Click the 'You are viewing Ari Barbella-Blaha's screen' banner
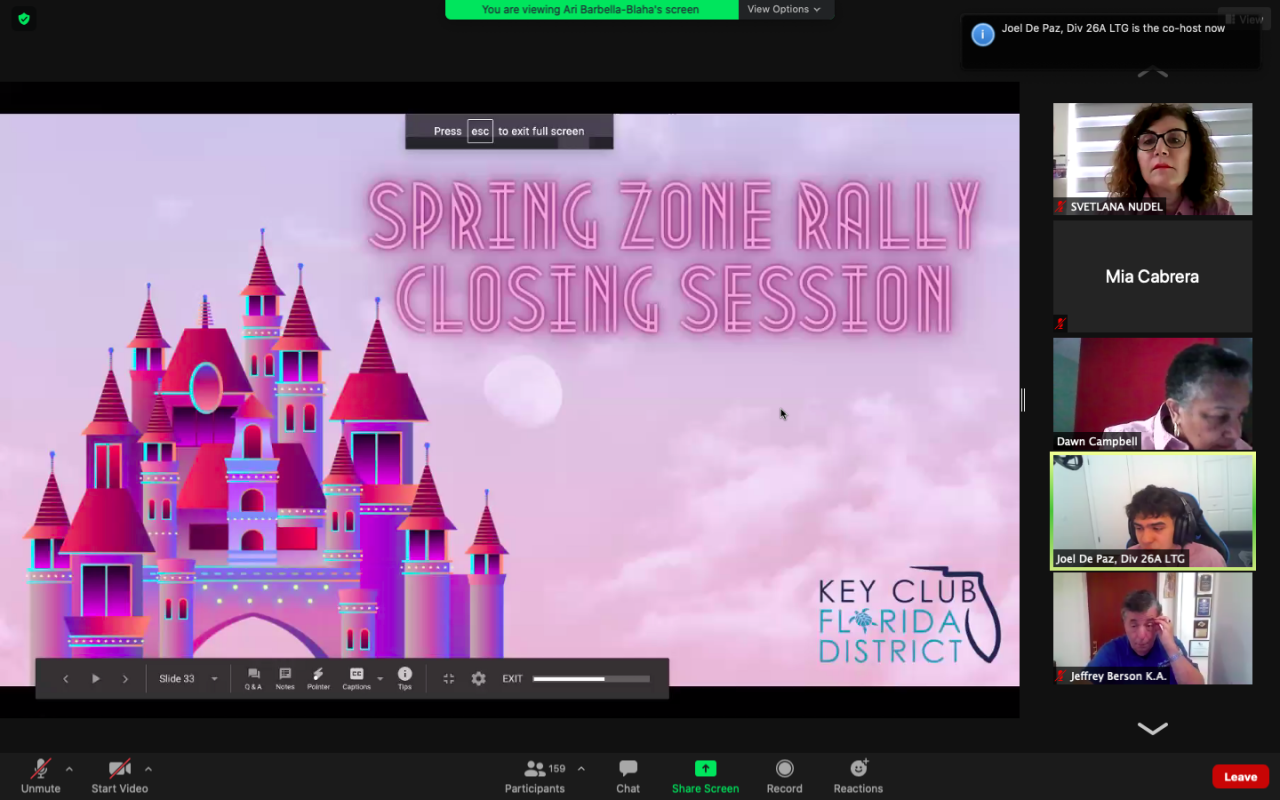Viewport: 1280px width, 800px height. coord(591,9)
